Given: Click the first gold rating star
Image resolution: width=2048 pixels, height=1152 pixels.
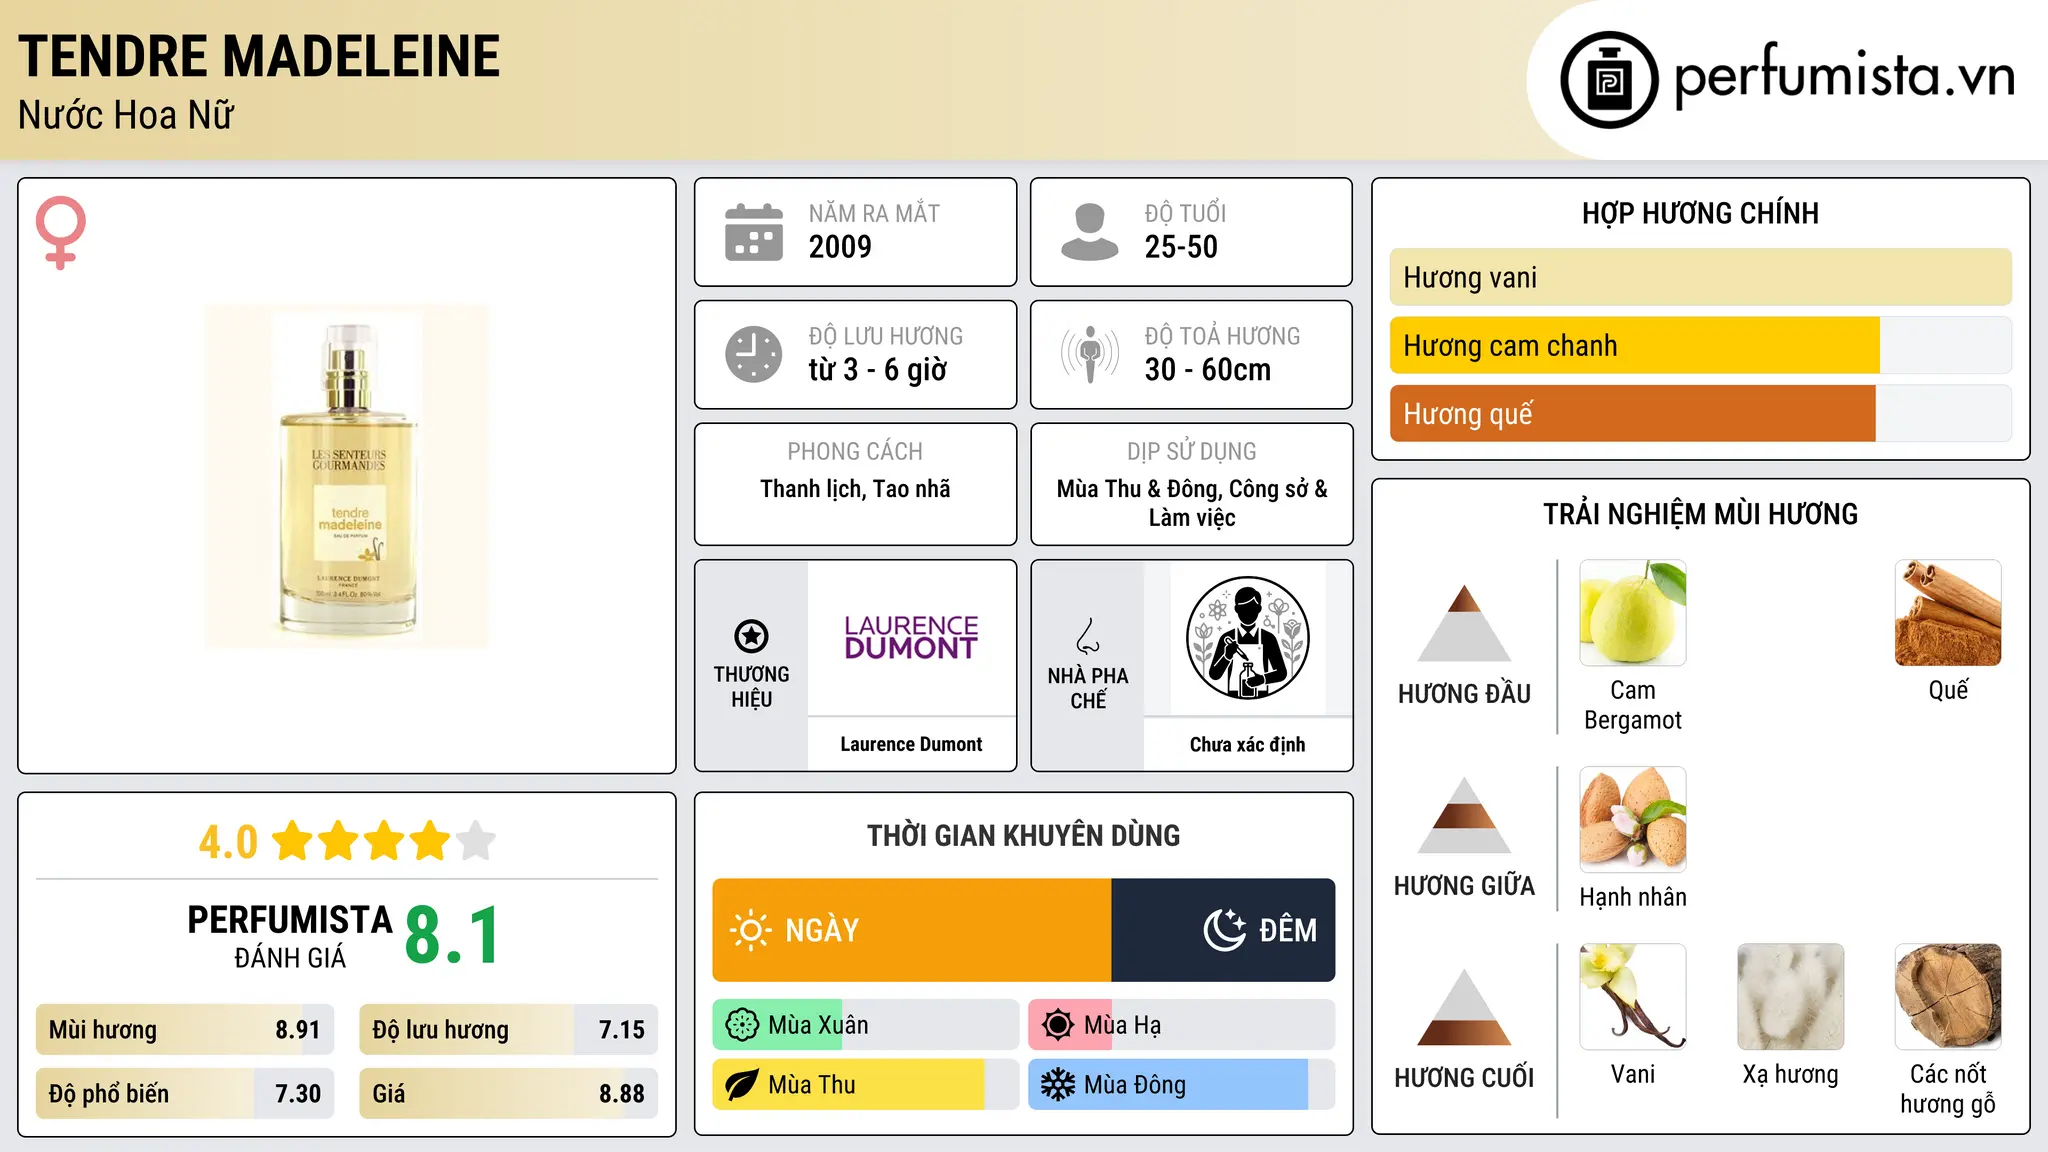Looking at the screenshot, I should [293, 841].
